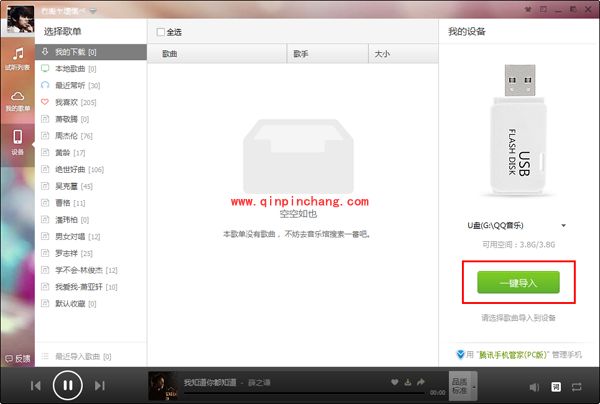
Task: Pause the current song
Action: (x=68, y=385)
